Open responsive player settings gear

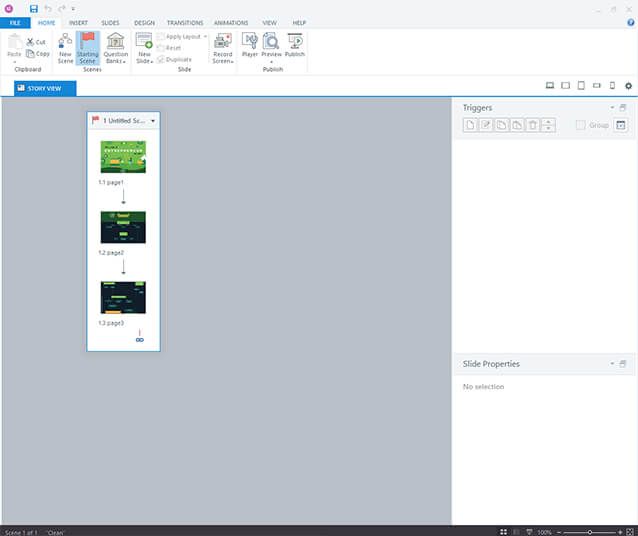629,86
